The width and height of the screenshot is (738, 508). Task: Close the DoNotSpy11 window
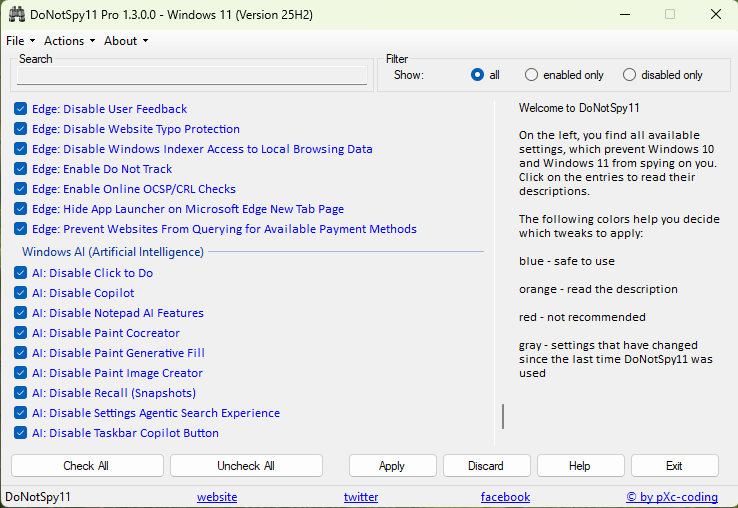[x=716, y=15]
